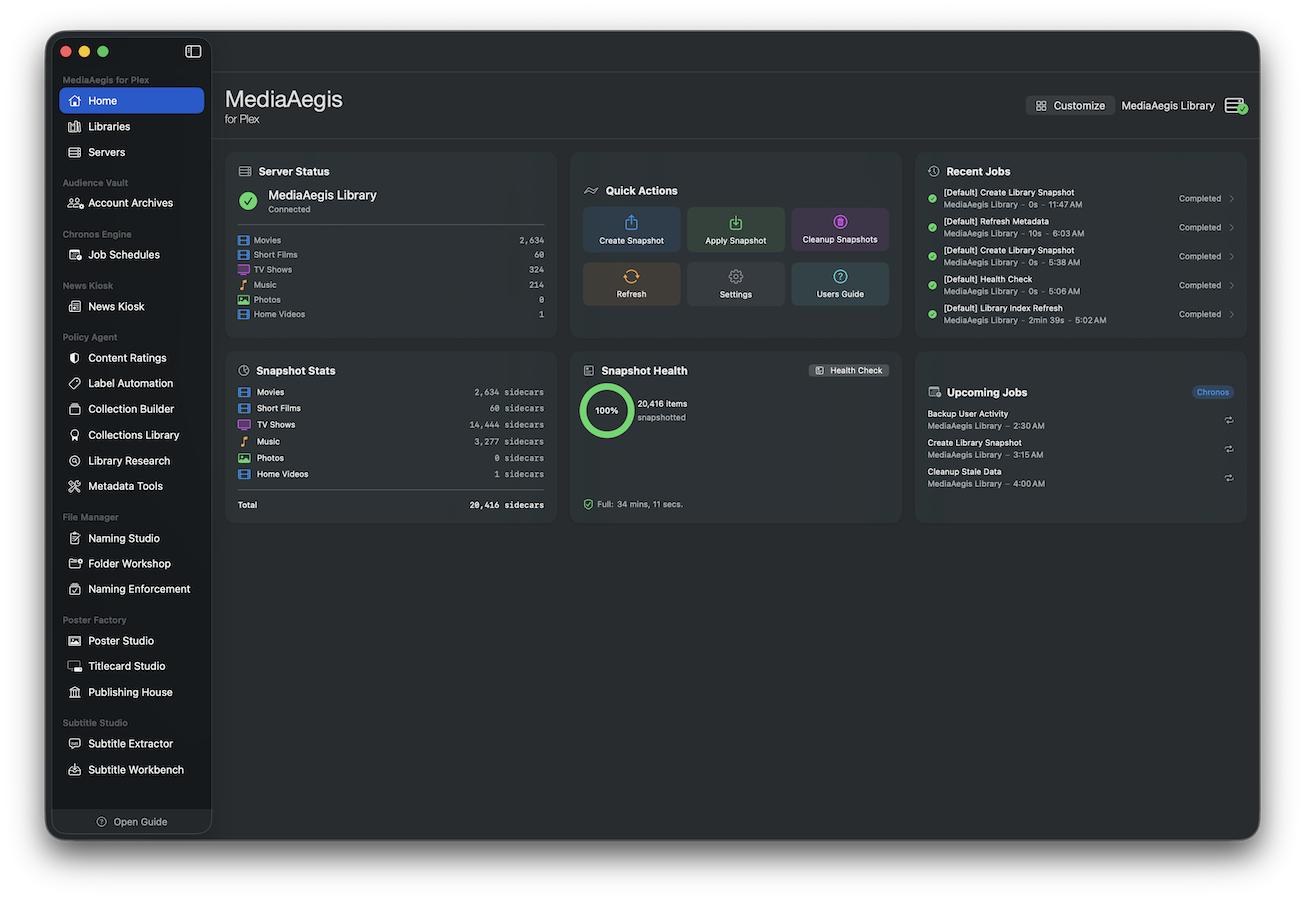Click repeat icon for Cleanup Stale Data
Image resolution: width=1305 pixels, height=900 pixels.
point(1229,478)
